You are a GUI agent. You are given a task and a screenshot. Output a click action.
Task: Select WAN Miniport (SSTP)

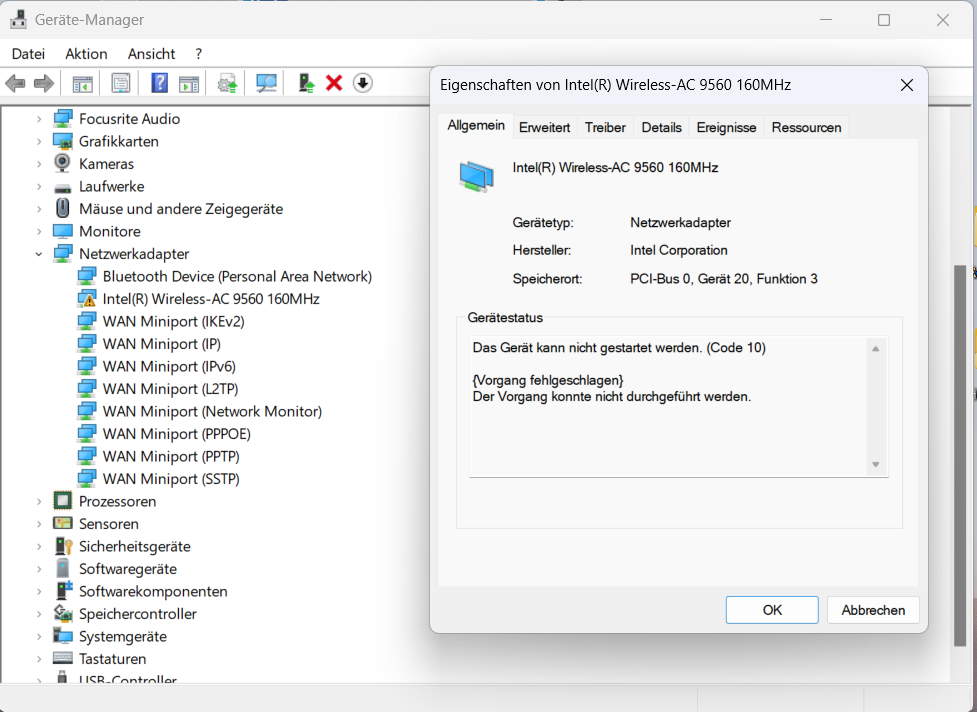(171, 478)
